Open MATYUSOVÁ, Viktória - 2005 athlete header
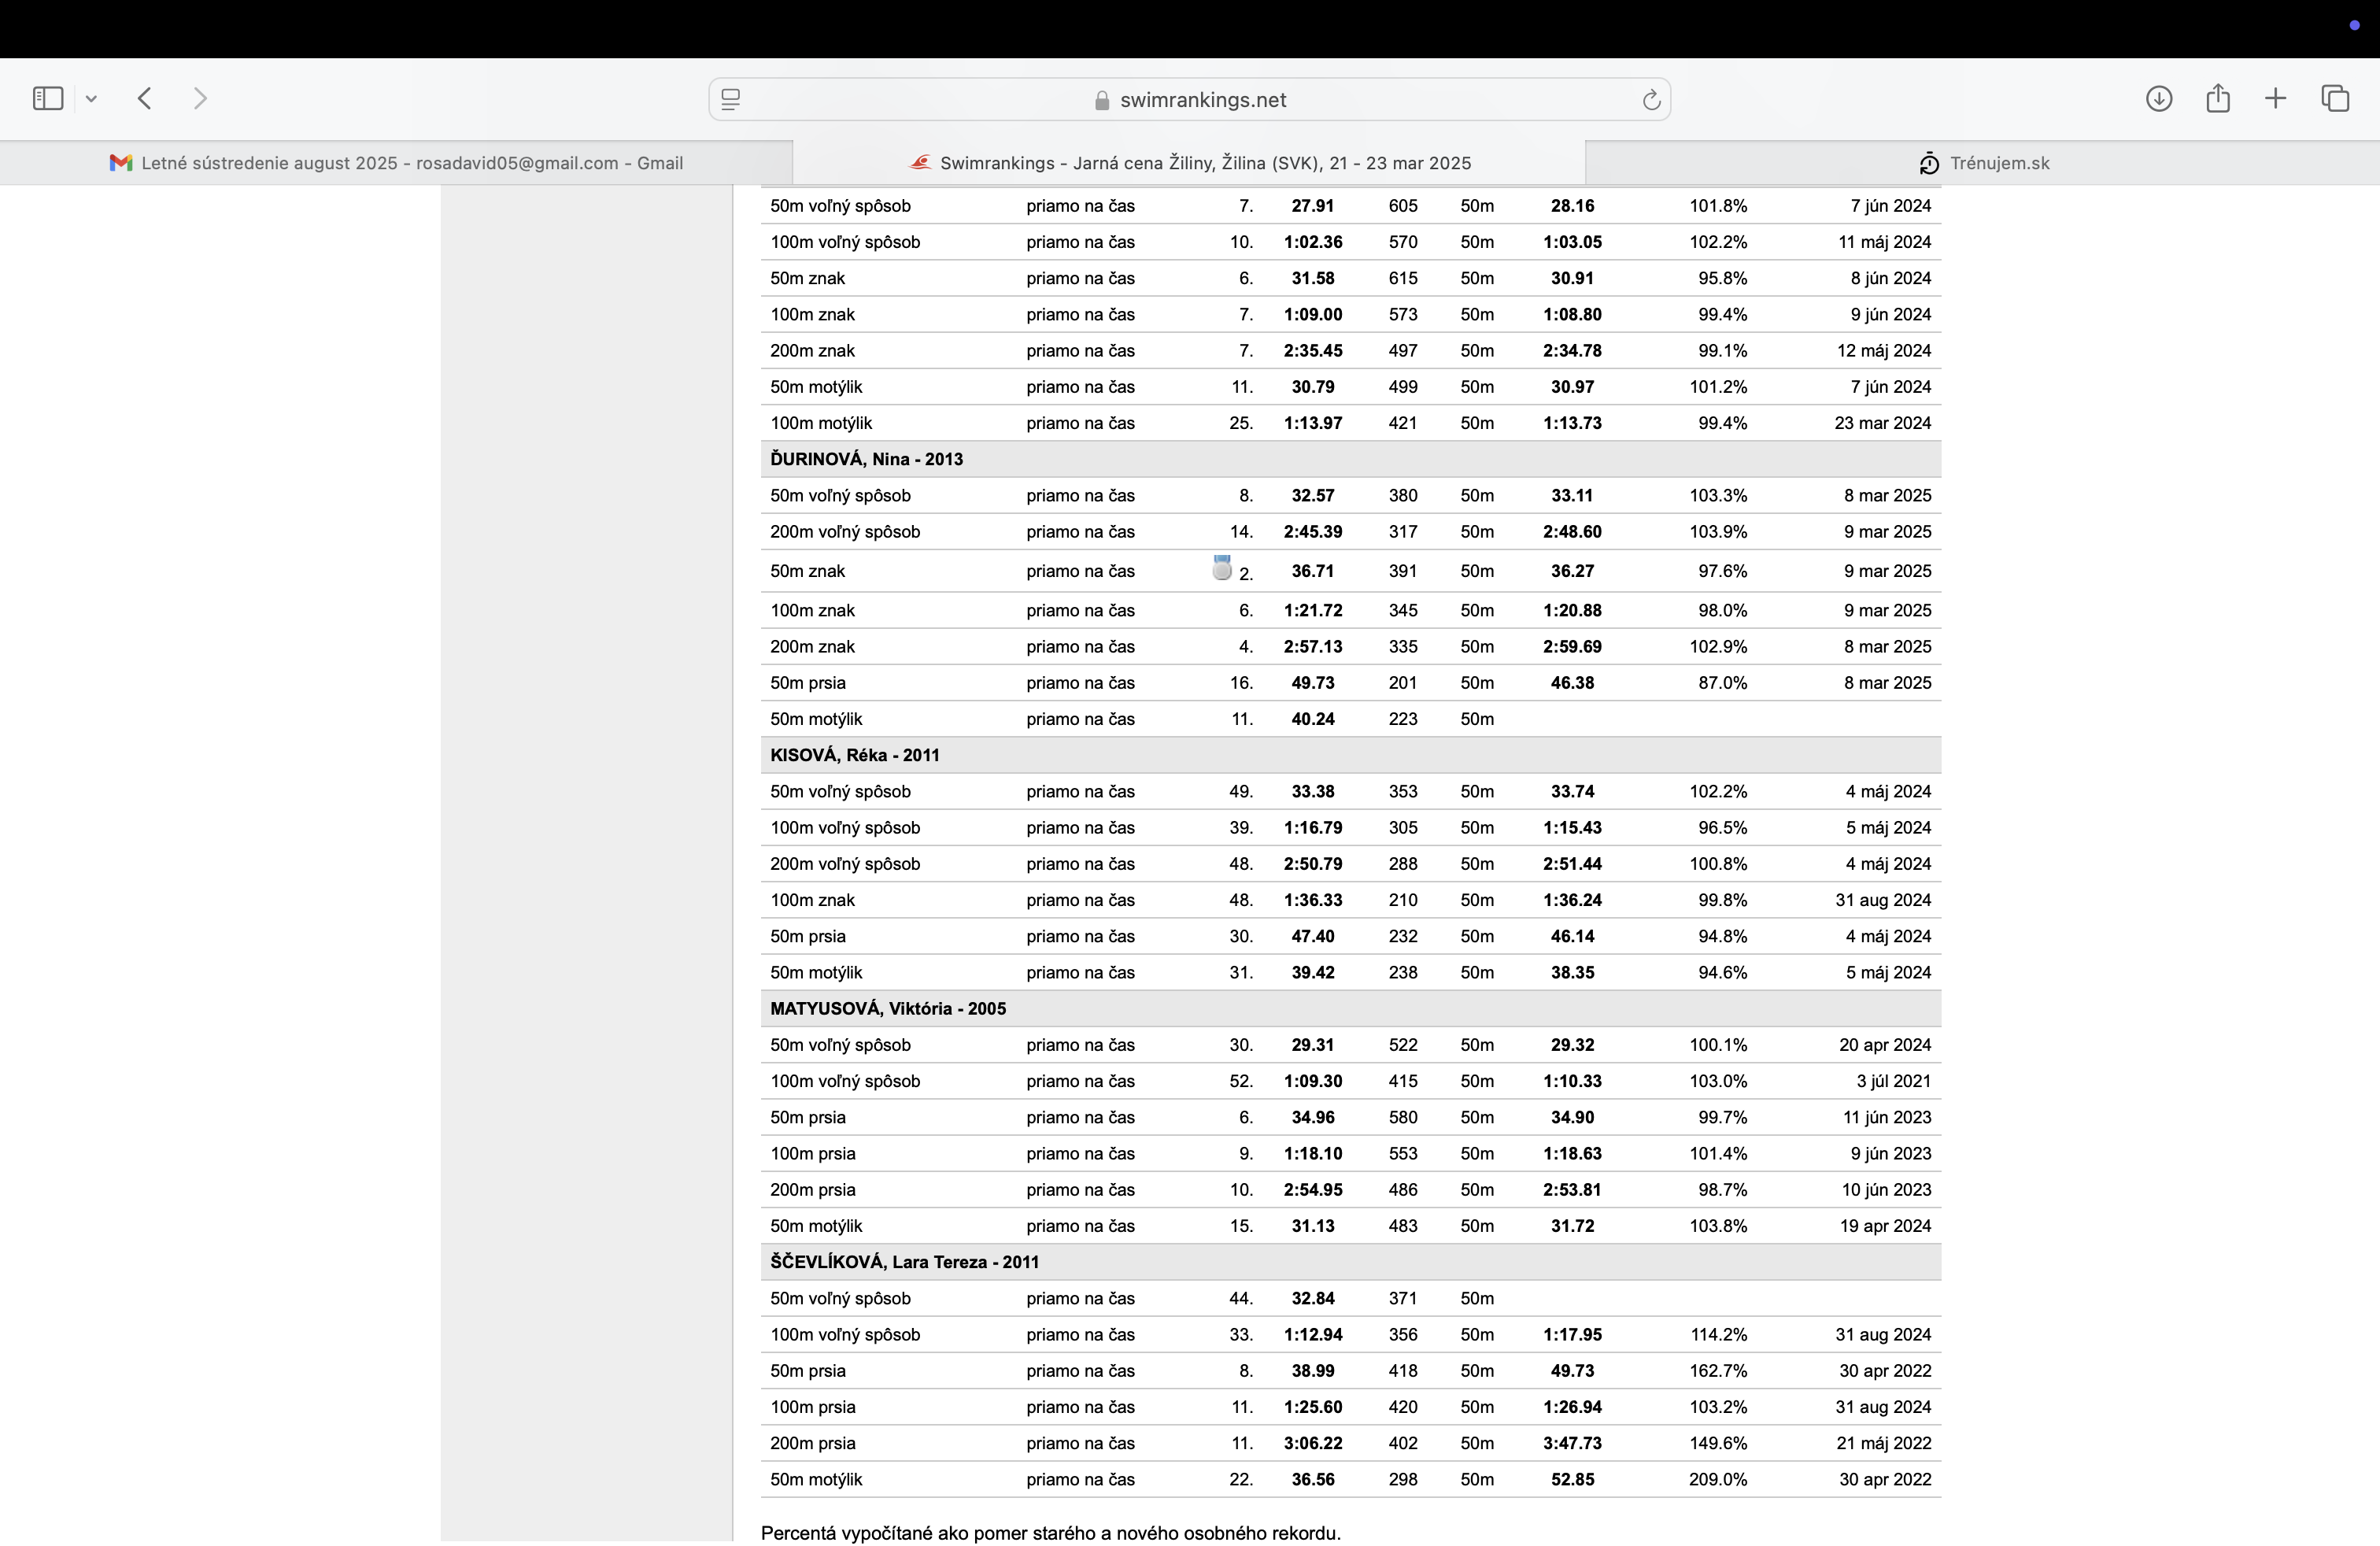The height and width of the screenshot is (1546, 2380). (887, 1008)
